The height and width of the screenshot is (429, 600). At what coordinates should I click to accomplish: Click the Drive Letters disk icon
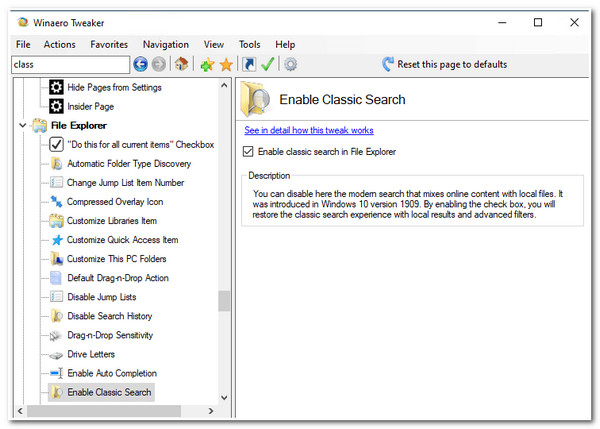[56, 356]
